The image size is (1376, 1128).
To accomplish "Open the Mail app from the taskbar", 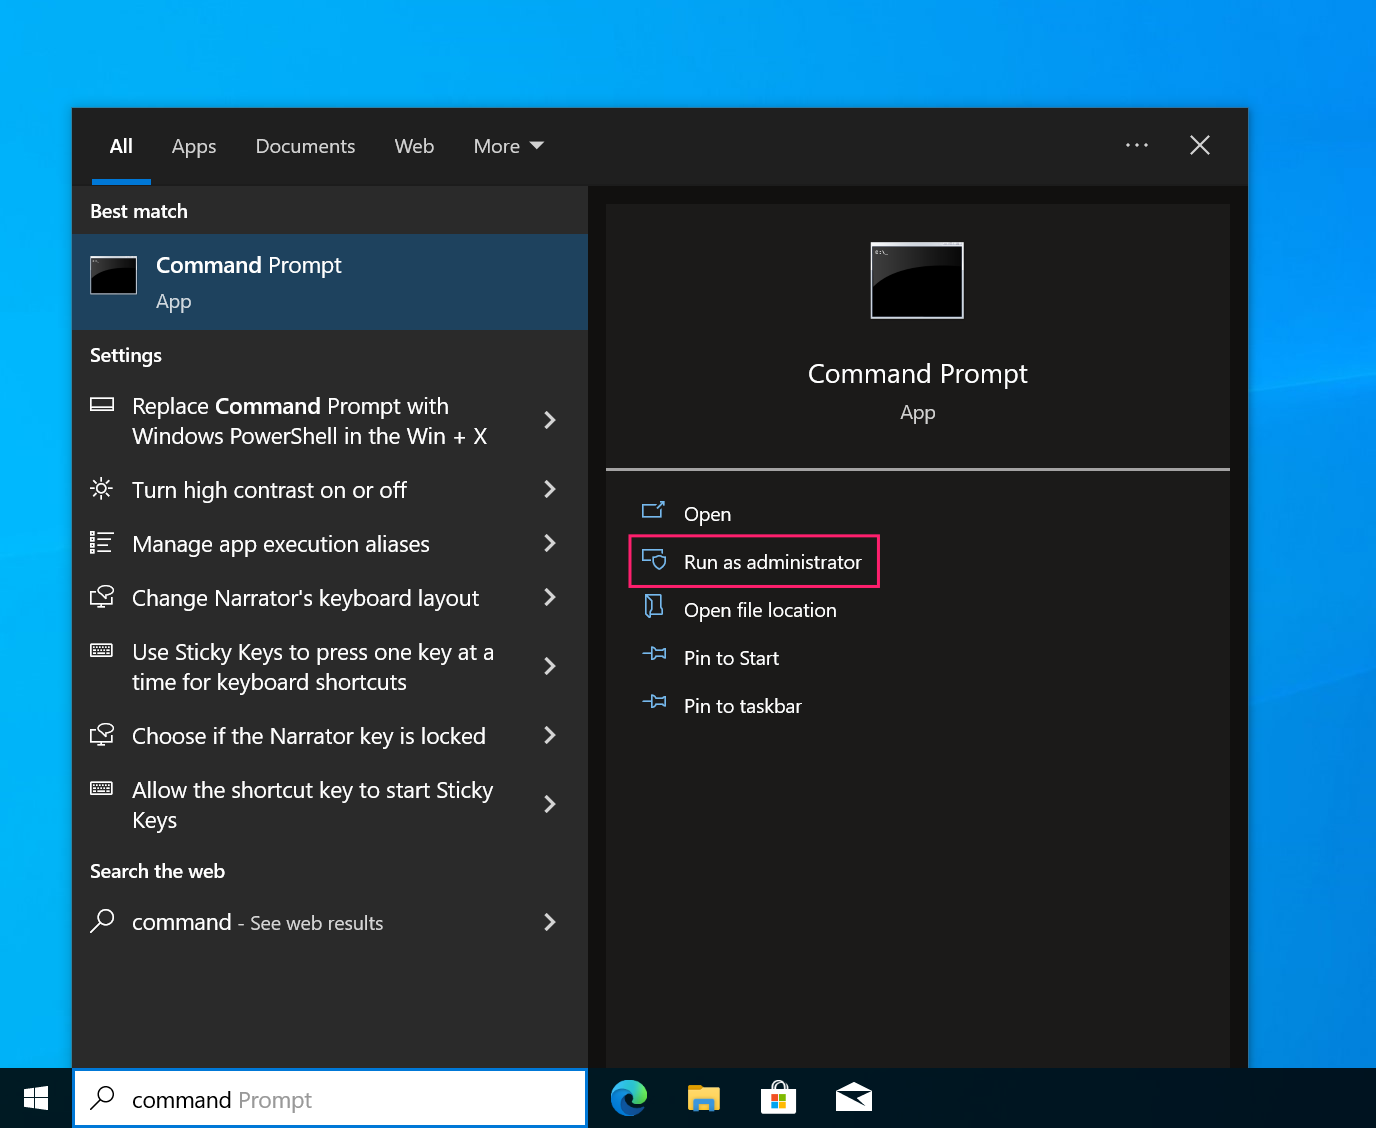I will point(854,1098).
